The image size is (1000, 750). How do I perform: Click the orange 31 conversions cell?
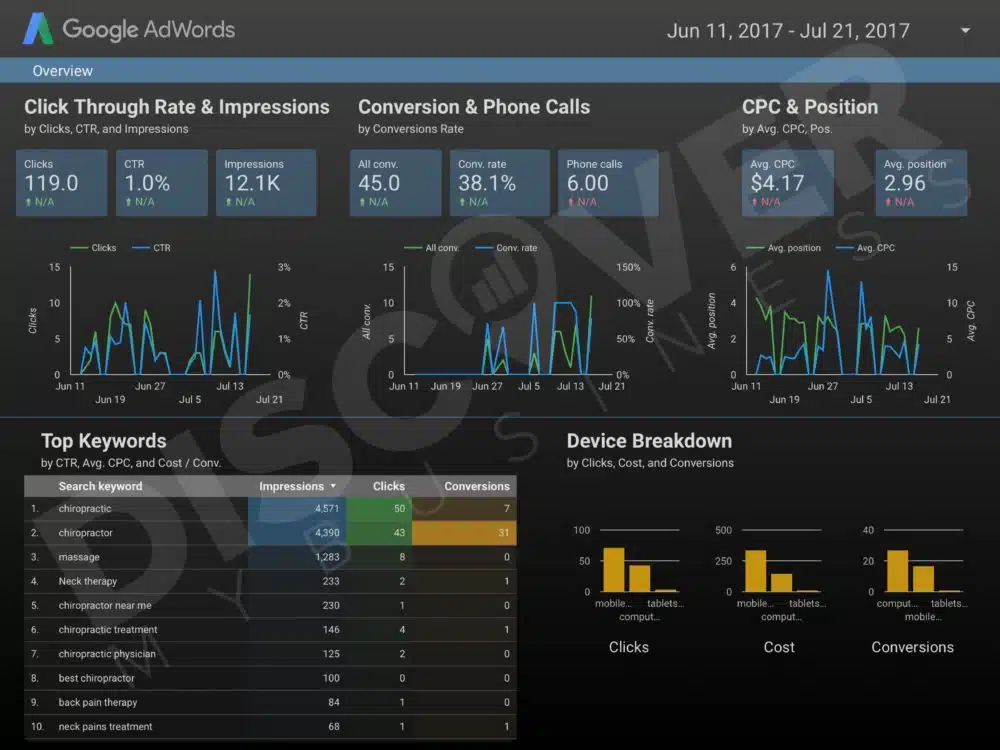pyautogui.click(x=464, y=533)
